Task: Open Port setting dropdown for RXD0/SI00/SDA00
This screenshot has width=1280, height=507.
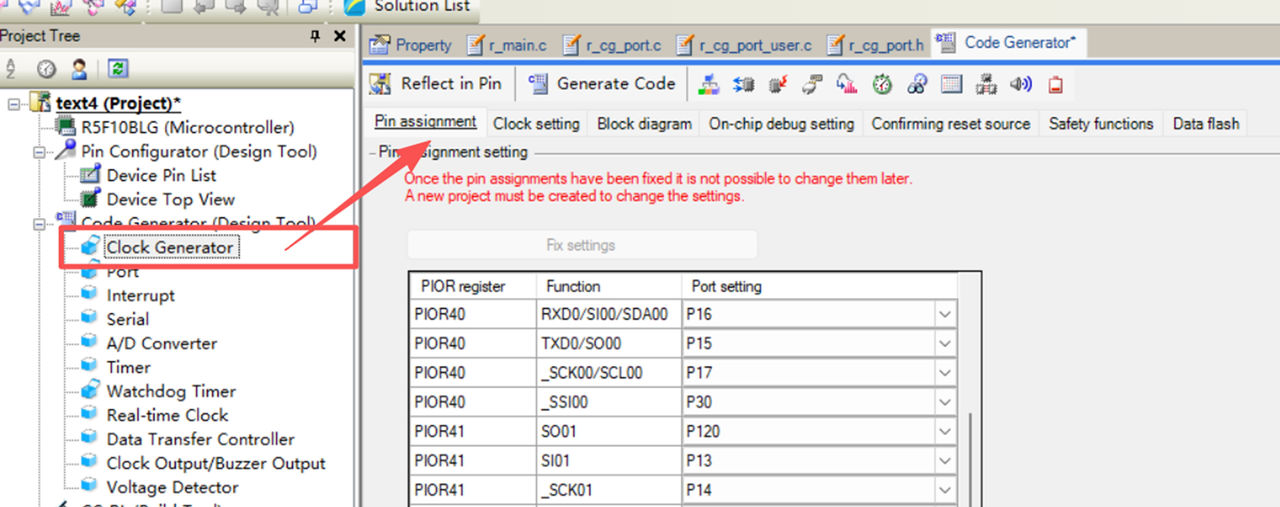Action: pos(944,314)
